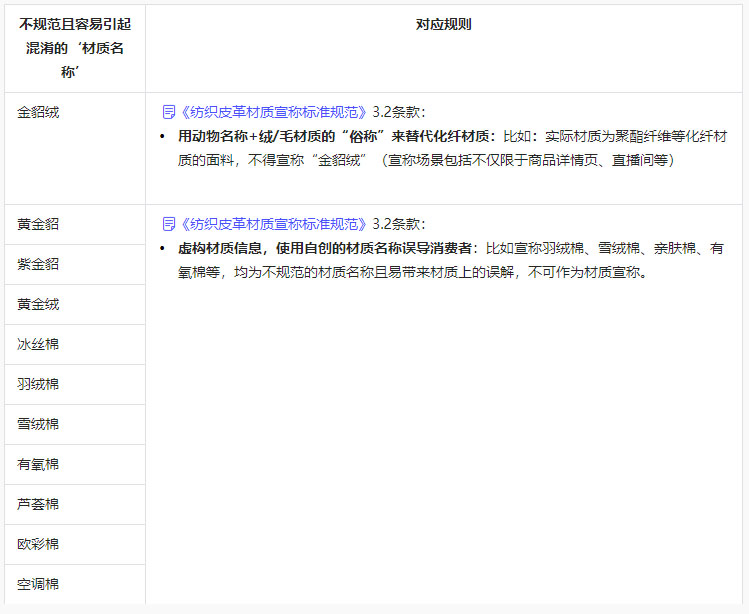
Task: Select the 有氧棉 cell in the left column
Action: click(38, 464)
